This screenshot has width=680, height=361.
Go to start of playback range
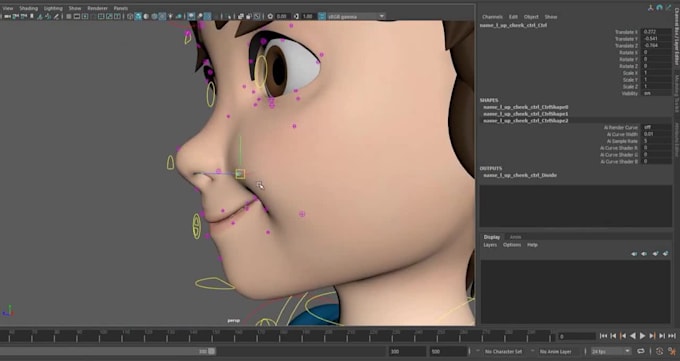click(x=603, y=336)
